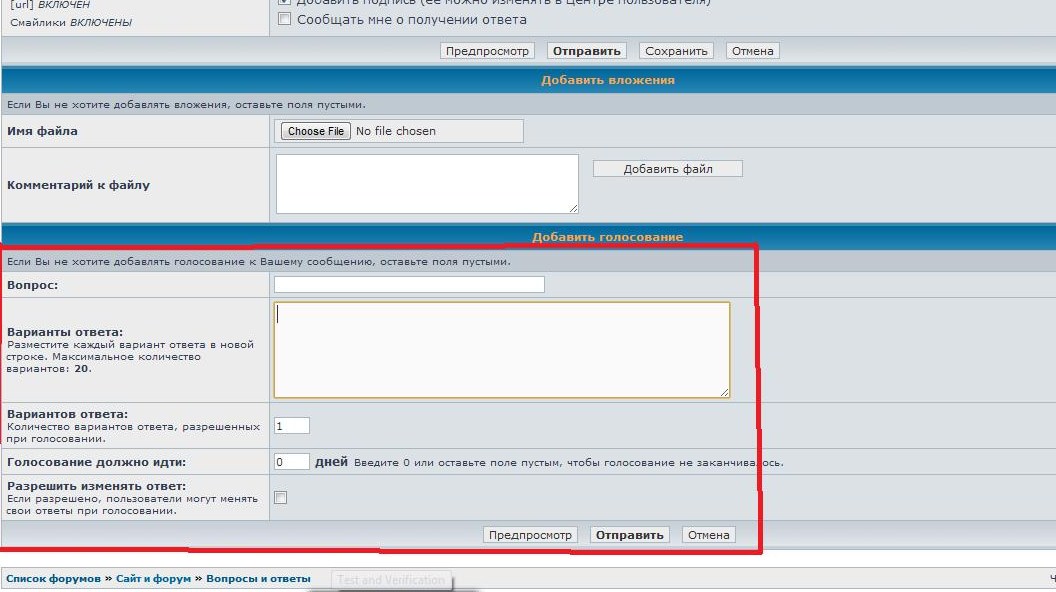Screen dimensions: 1056x592
Task: Submit the poll with the bottom Отправить button
Action: point(629,535)
